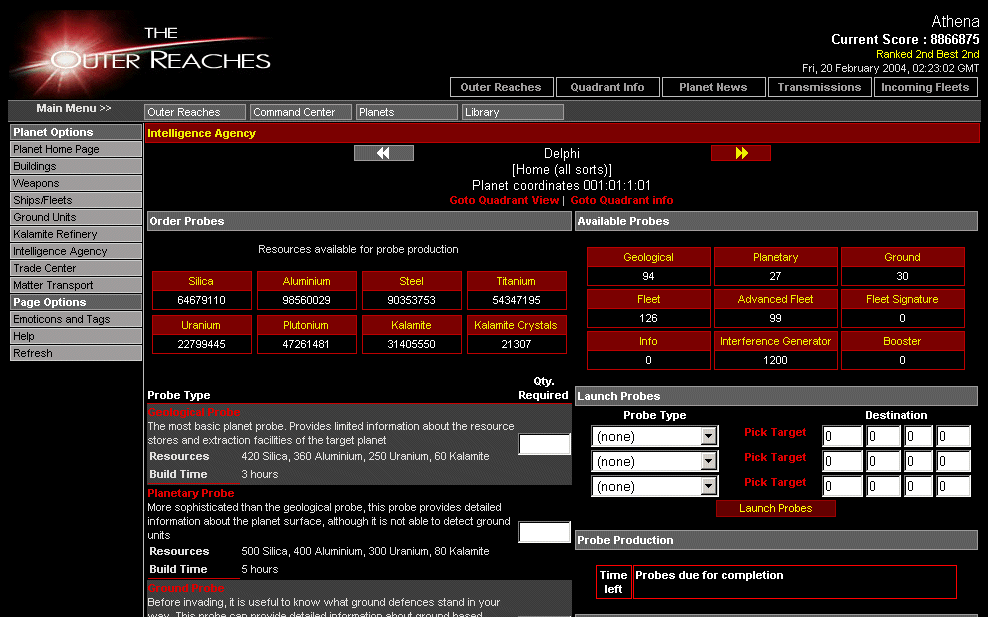Click the Geological Probe quantity field
The image size is (988, 617).
point(544,444)
